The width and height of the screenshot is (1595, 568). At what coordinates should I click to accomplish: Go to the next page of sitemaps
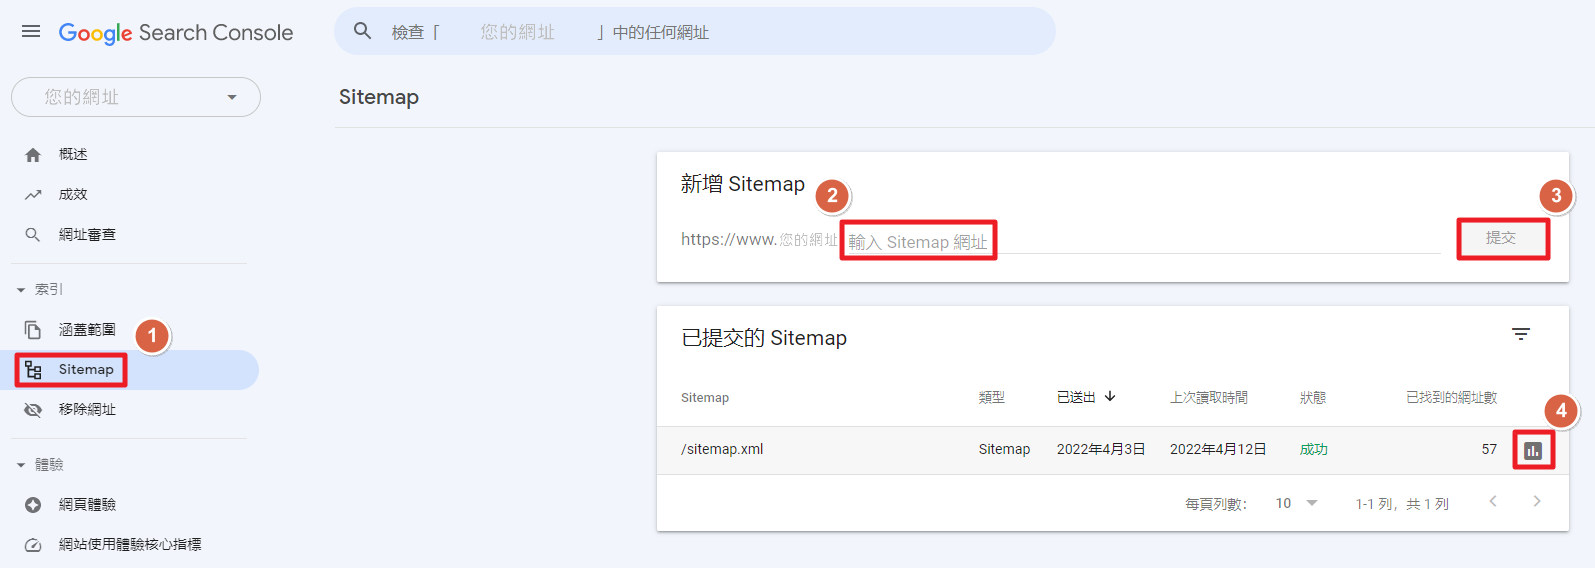(x=1537, y=501)
